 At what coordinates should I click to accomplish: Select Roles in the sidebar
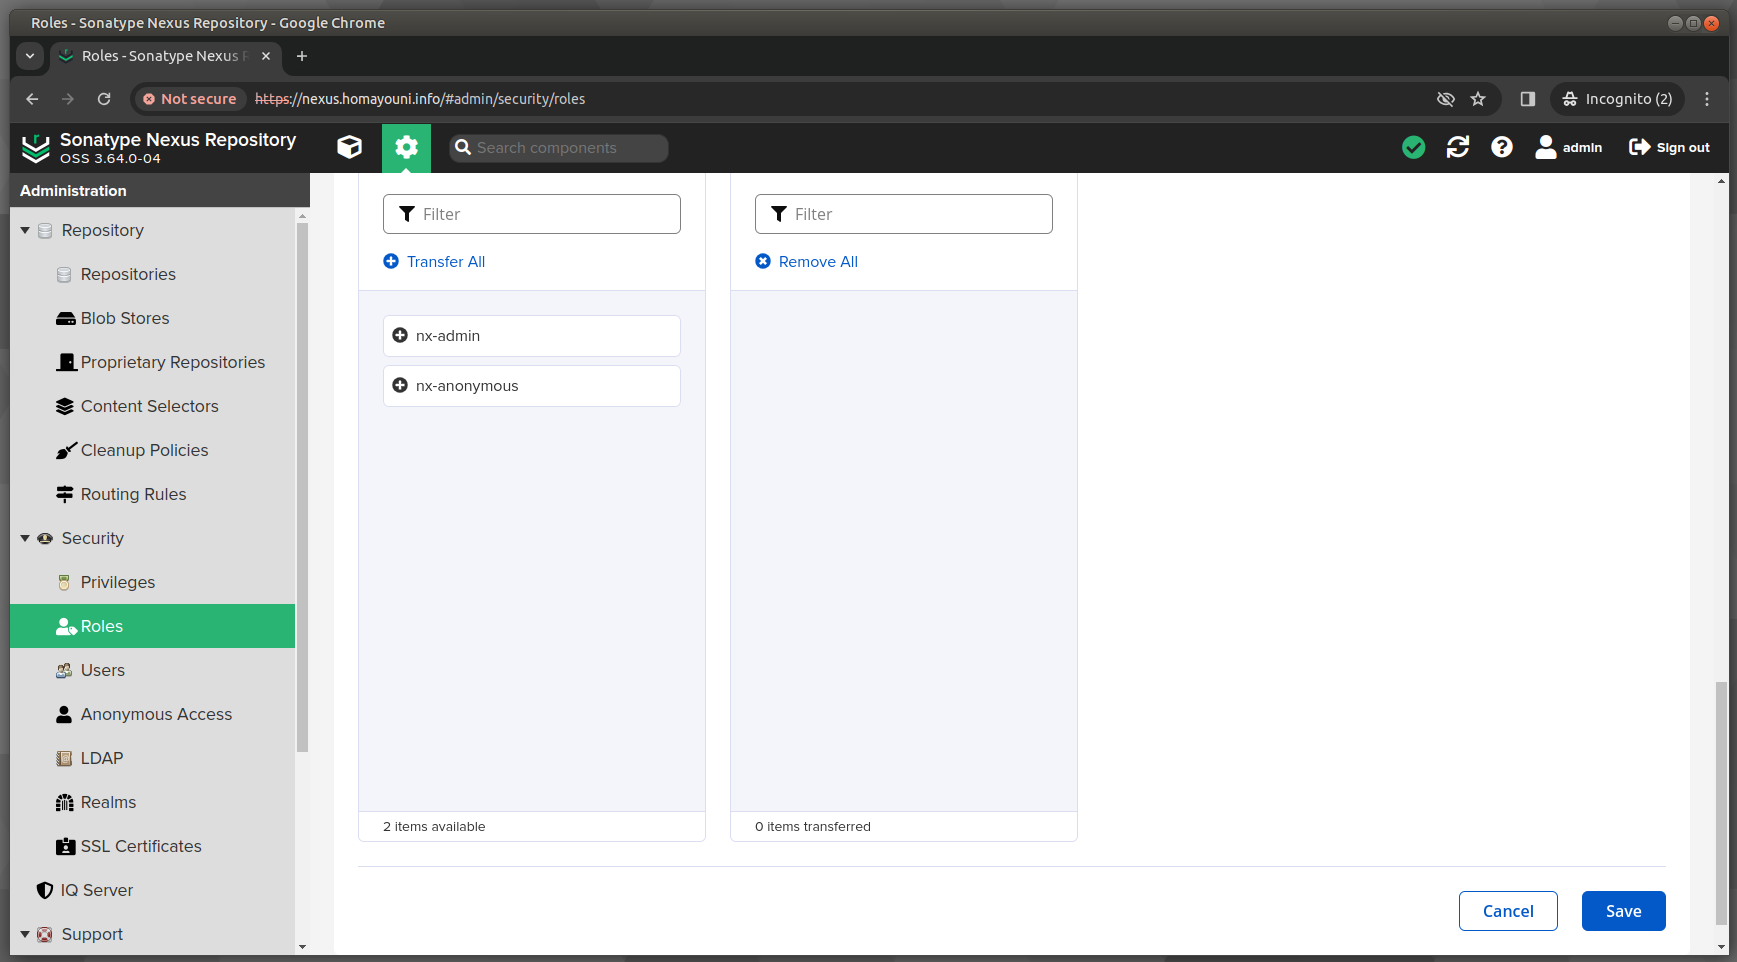pyautogui.click(x=152, y=627)
